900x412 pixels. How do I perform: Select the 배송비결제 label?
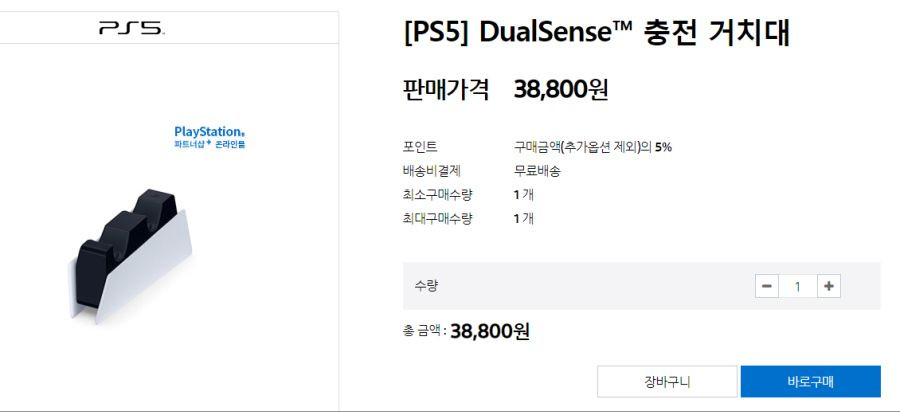432,171
